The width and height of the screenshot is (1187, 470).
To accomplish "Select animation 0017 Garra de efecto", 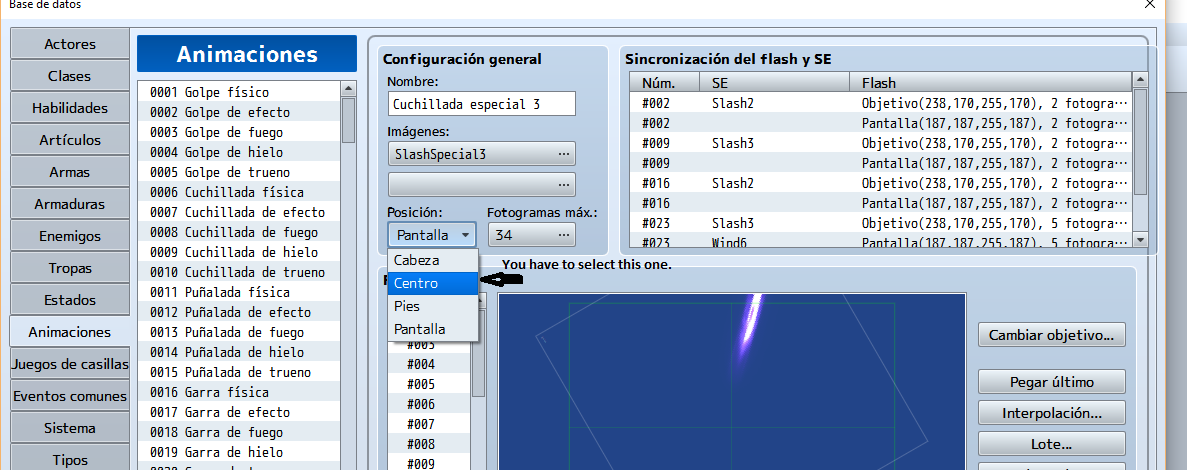I will pyautogui.click(x=239, y=412).
